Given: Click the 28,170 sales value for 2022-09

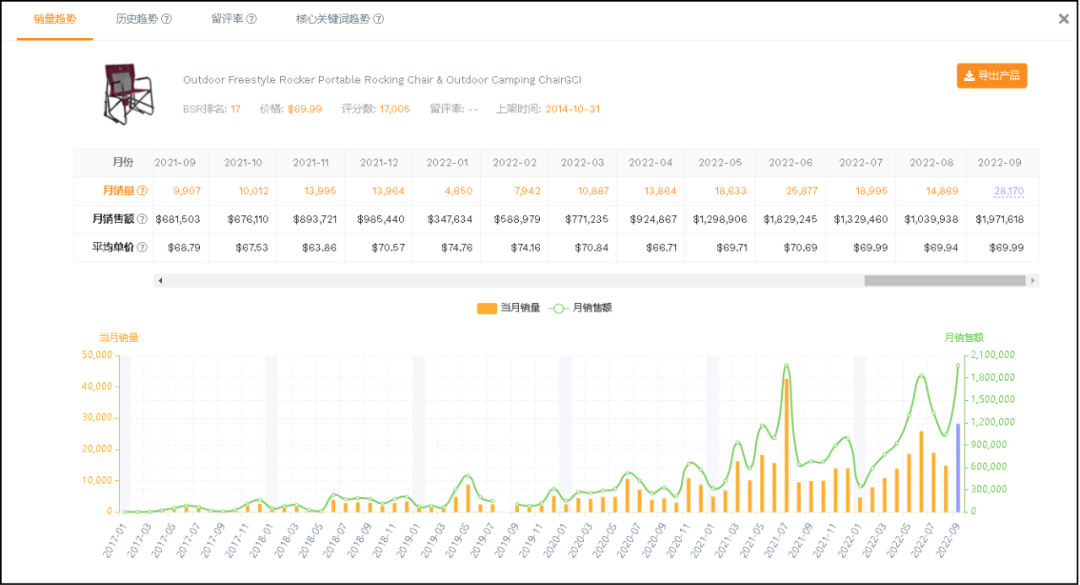Looking at the screenshot, I should tap(1007, 191).
